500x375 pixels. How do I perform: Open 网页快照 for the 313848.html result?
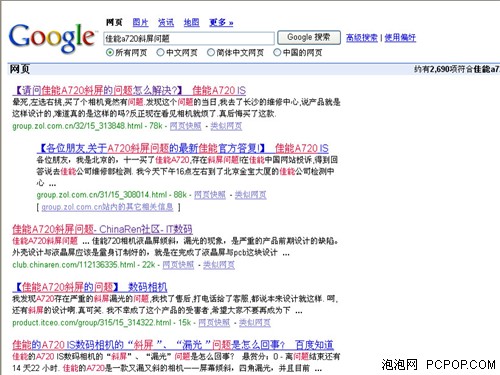point(186,126)
